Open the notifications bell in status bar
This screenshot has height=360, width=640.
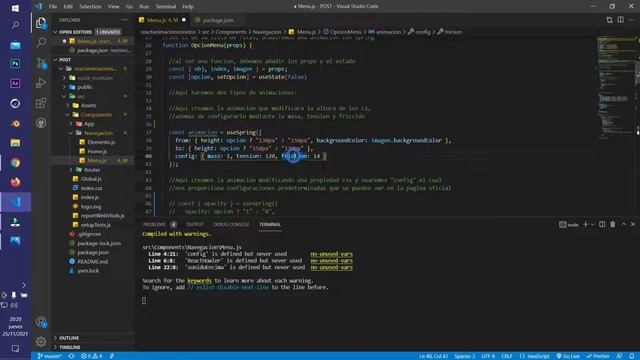(x=632, y=356)
